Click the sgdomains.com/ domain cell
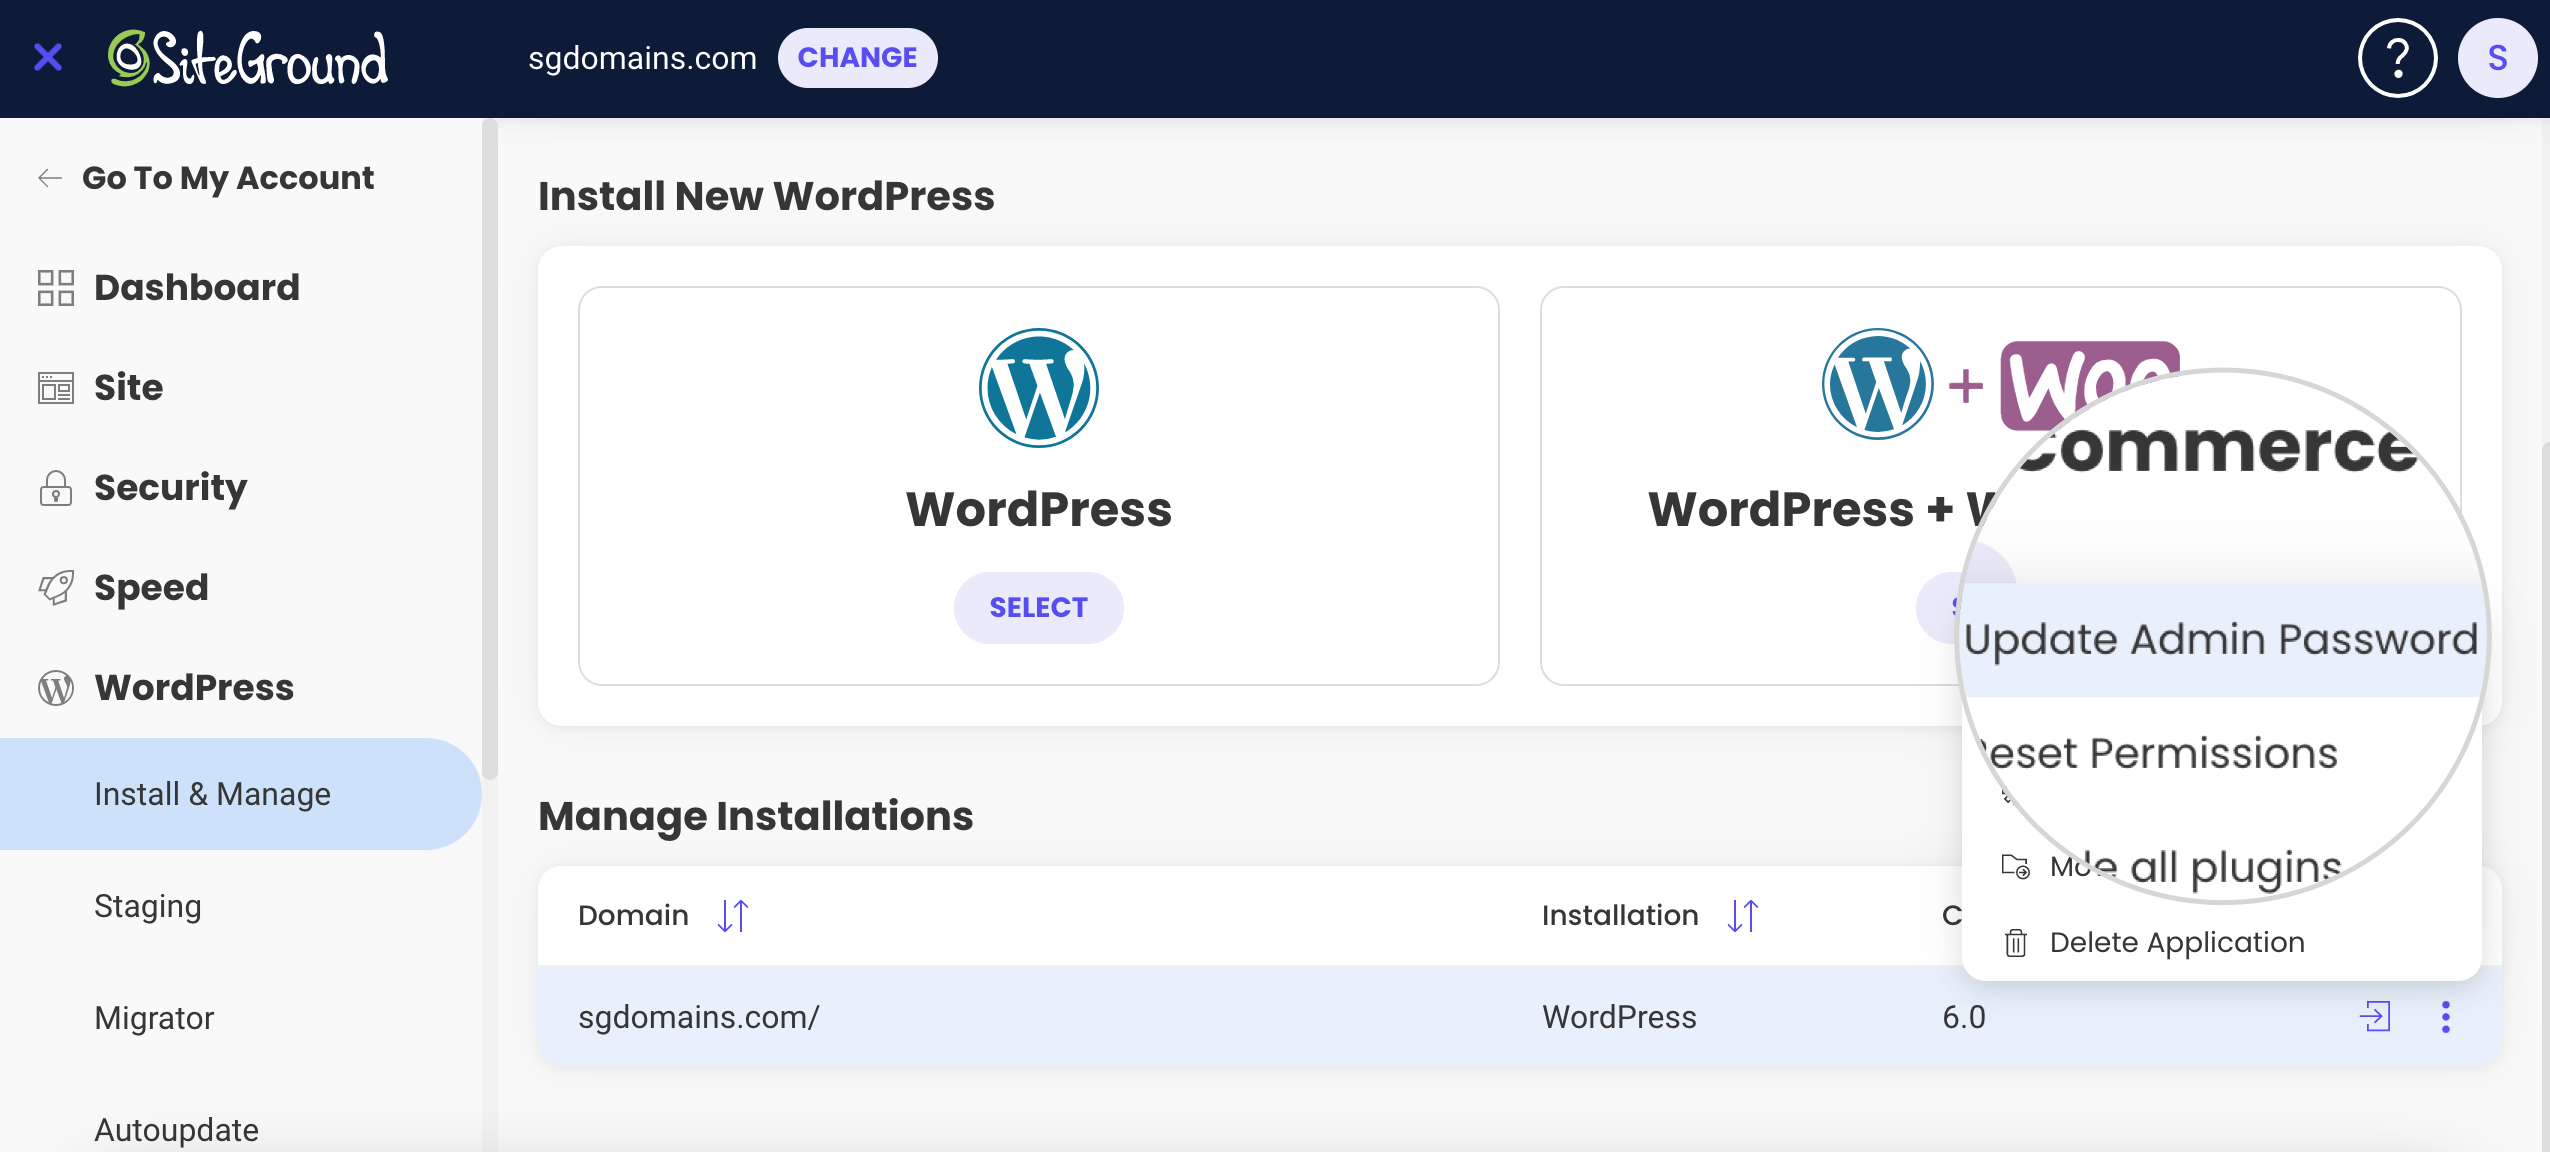This screenshot has height=1152, width=2550. [x=699, y=1017]
